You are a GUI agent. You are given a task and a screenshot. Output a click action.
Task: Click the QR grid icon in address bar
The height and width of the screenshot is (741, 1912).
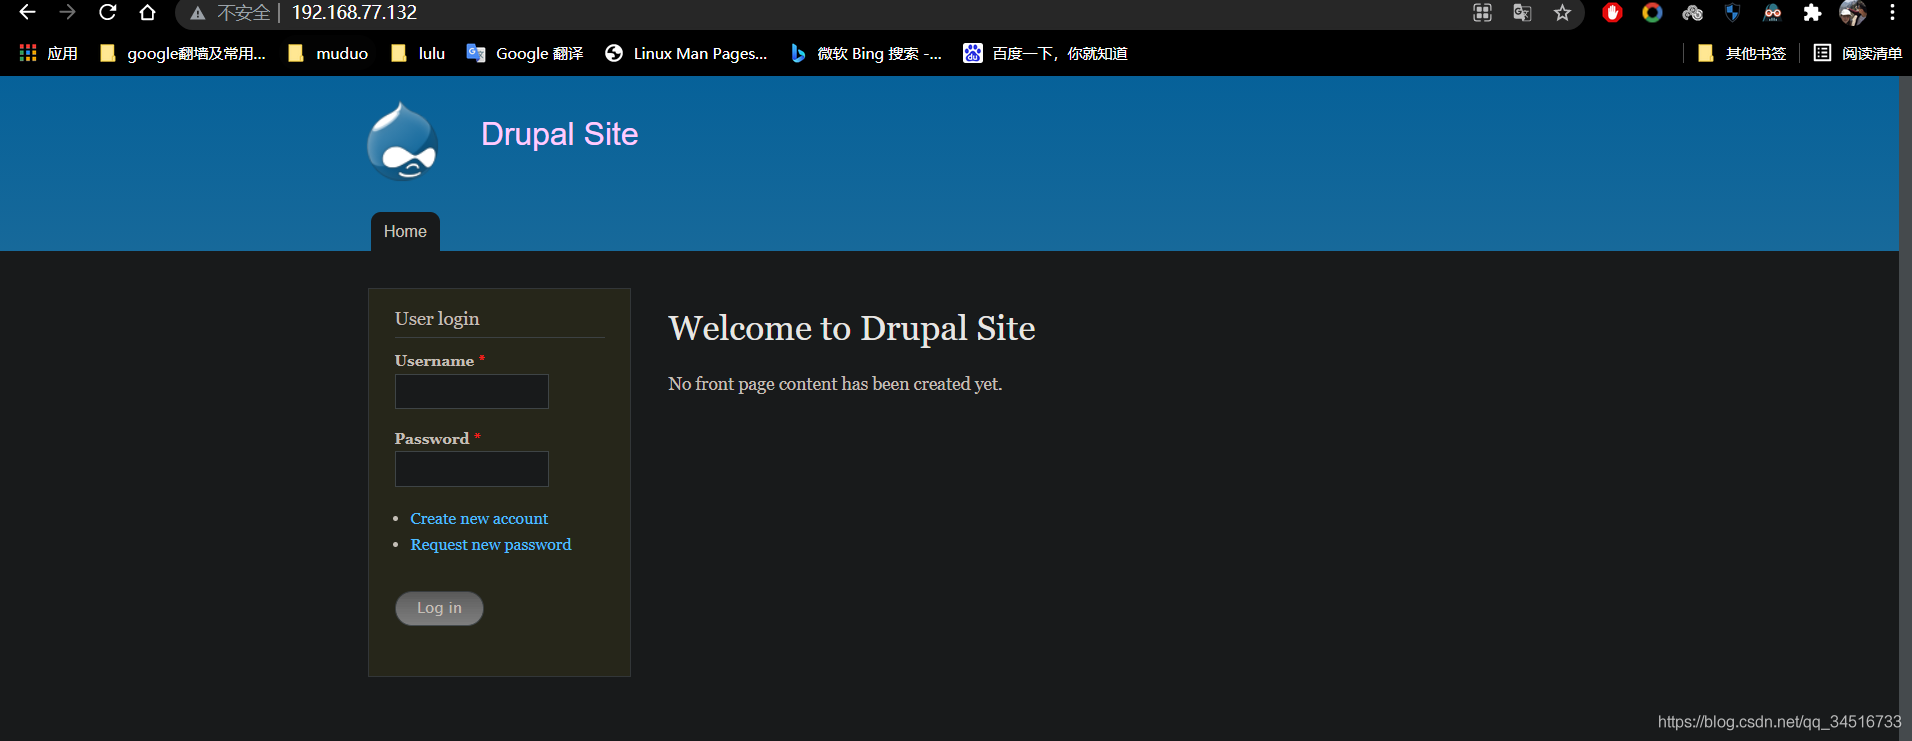click(1482, 13)
